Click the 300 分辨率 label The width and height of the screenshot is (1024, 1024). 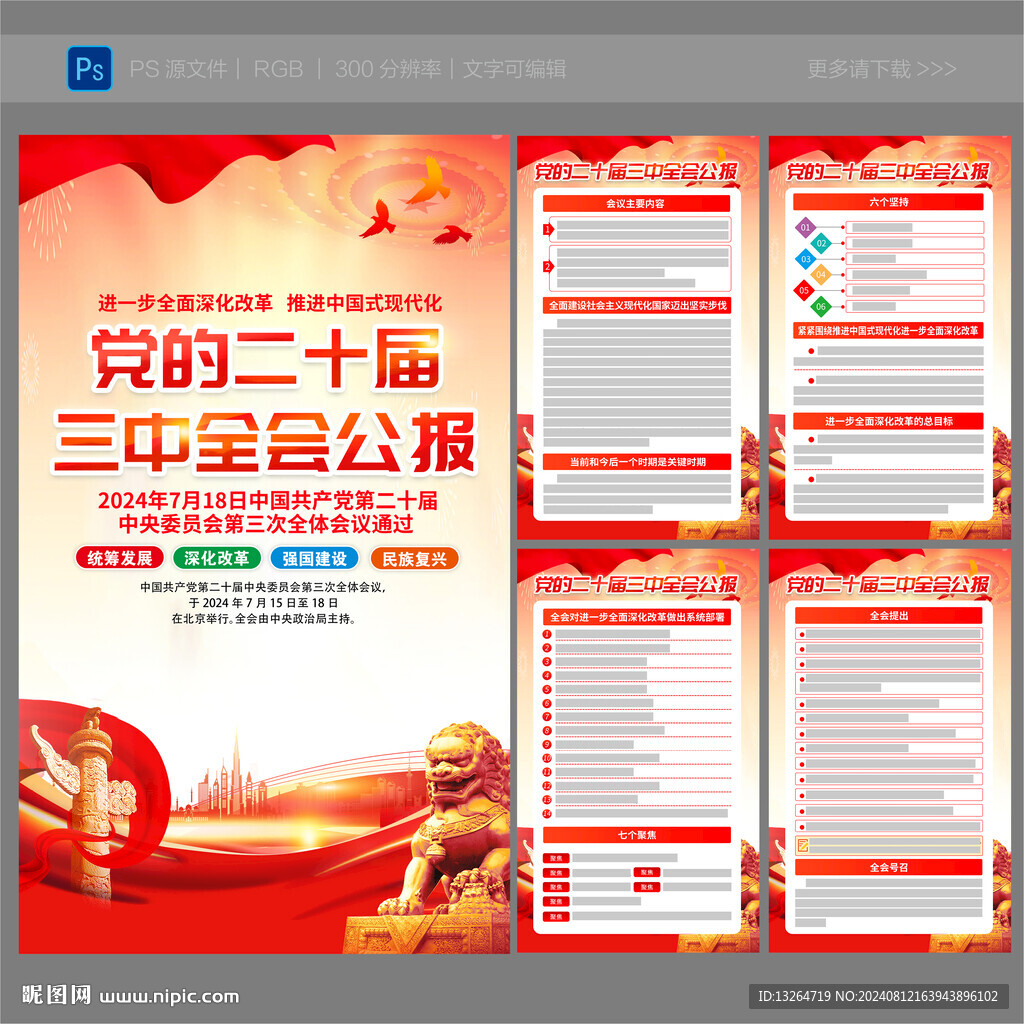coord(388,69)
